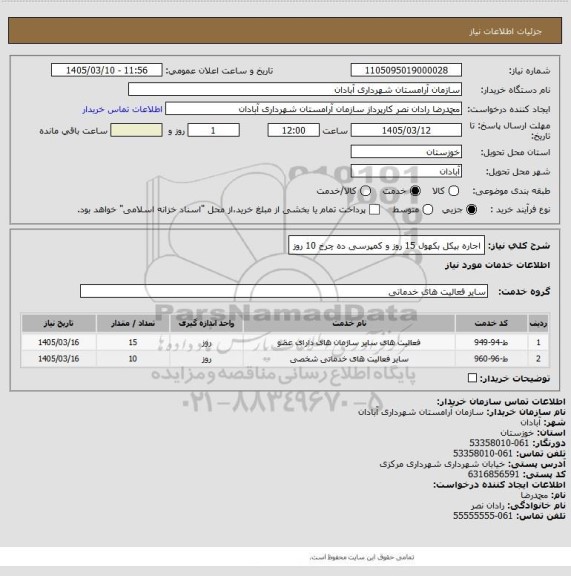Click service code ط-94-949 in row 1

491,342
